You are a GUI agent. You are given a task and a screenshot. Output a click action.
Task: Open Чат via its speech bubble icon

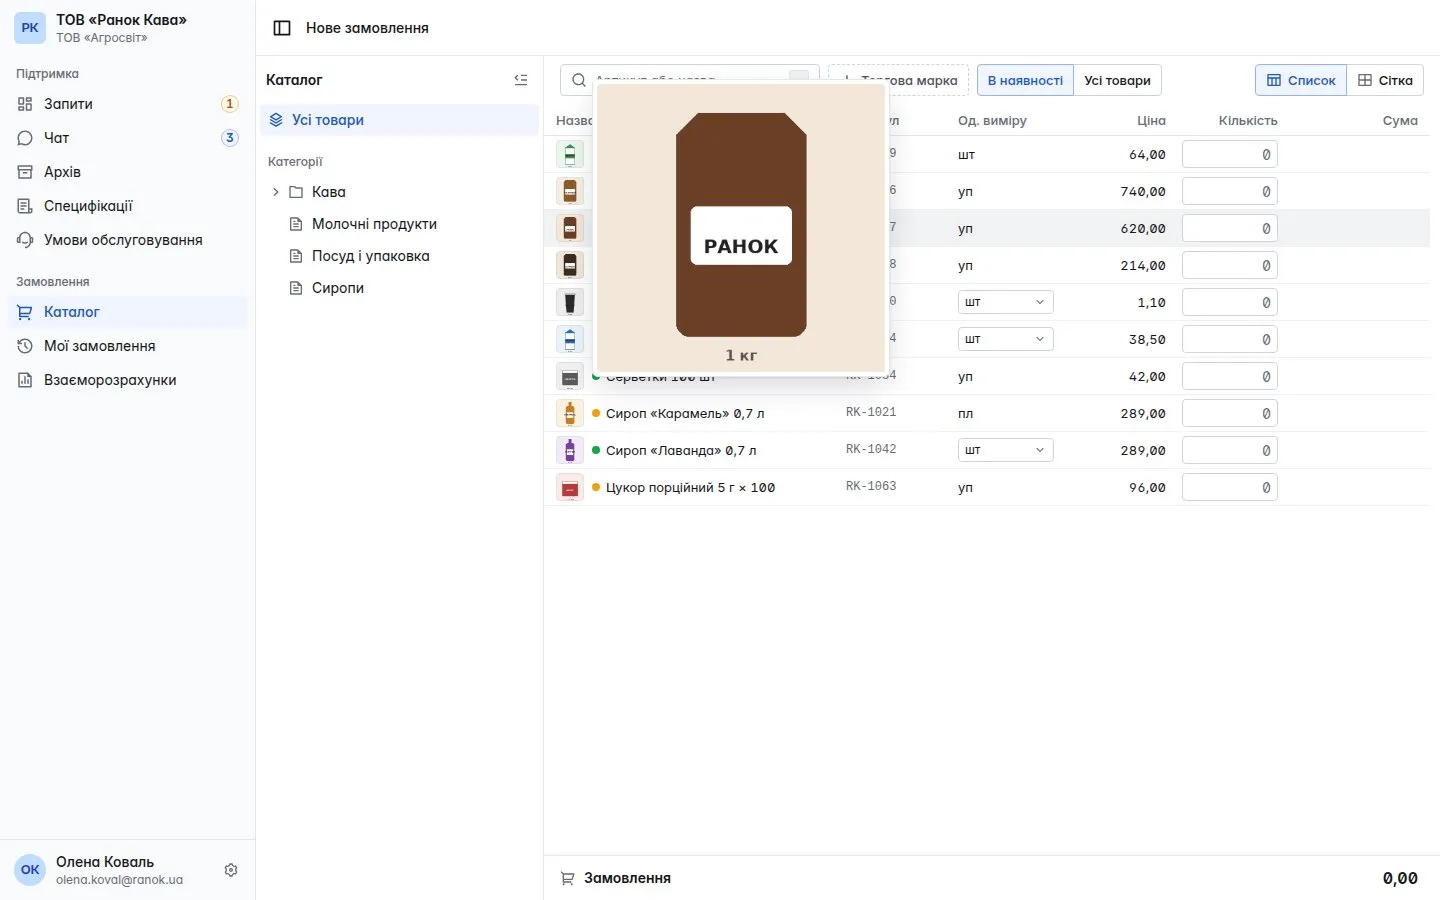[x=25, y=138]
